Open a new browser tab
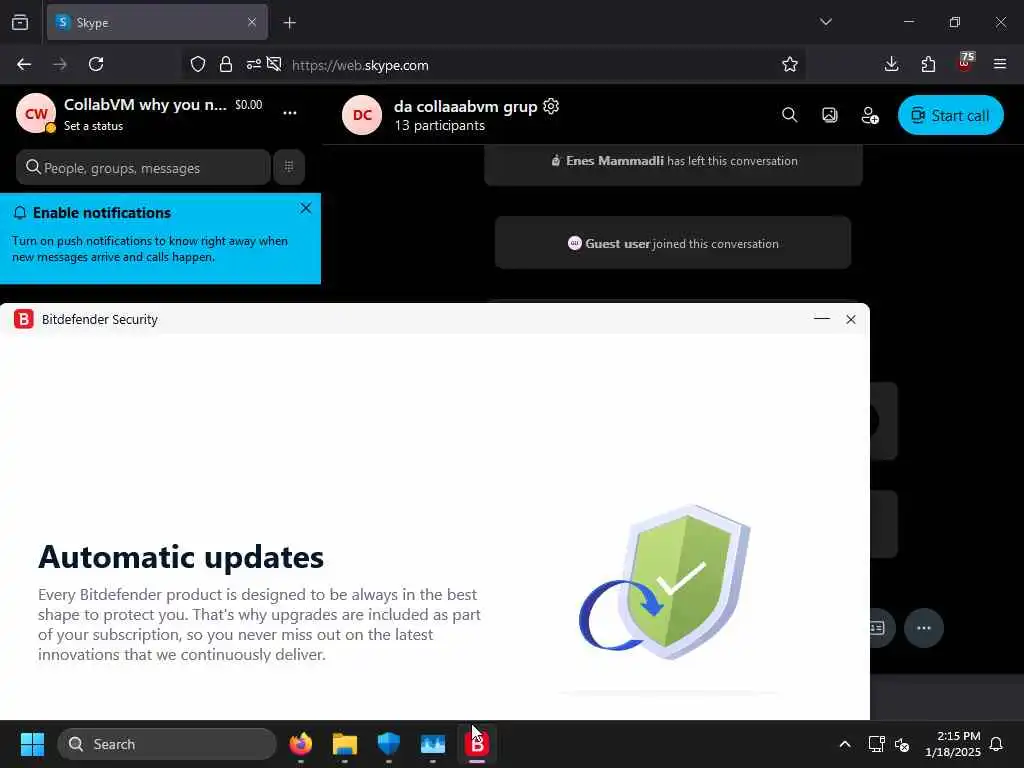 pos(290,23)
